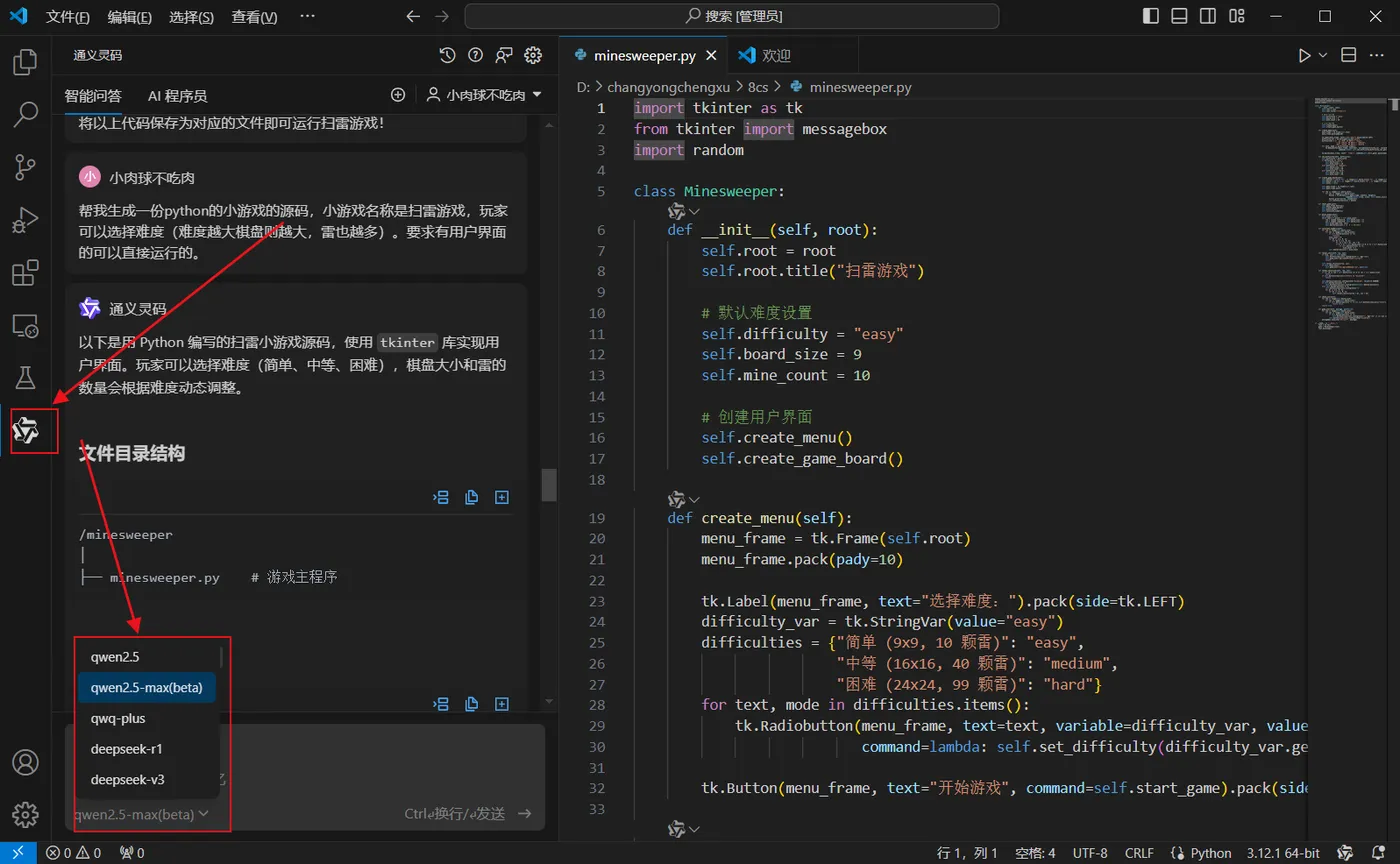The image size is (1400, 864).
Task: Change encoding via UTF-8 status item
Action: click(x=1090, y=853)
